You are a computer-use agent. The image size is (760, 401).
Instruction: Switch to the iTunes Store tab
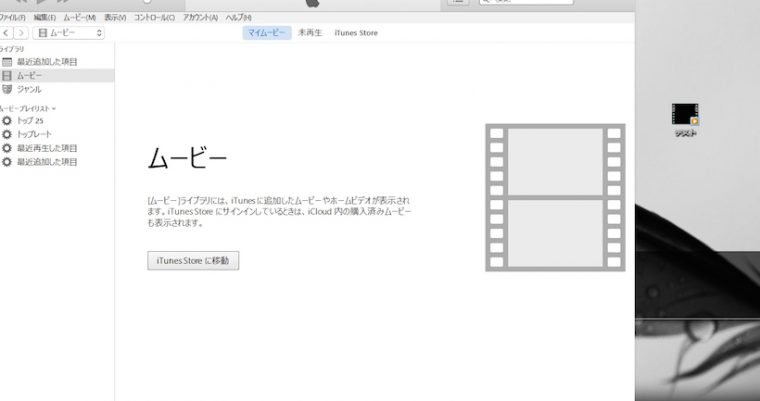[x=356, y=33]
